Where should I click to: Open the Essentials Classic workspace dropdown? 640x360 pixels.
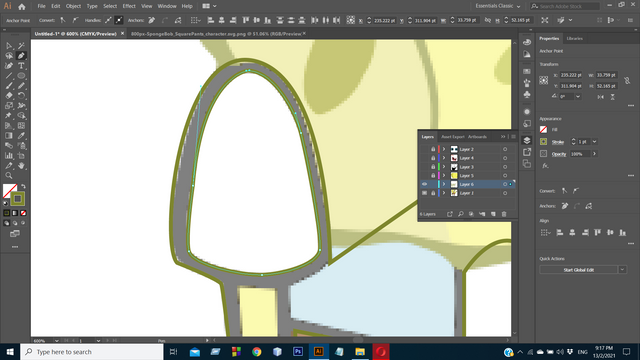click(498, 6)
